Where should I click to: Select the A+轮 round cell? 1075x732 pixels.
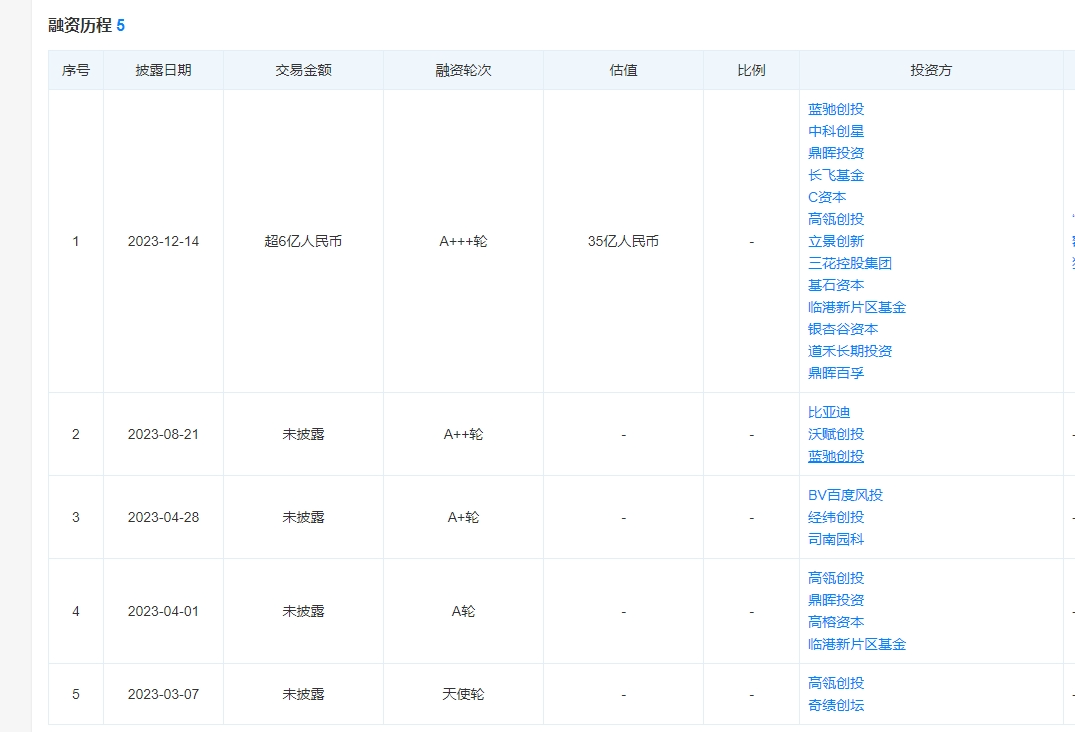pyautogui.click(x=463, y=517)
